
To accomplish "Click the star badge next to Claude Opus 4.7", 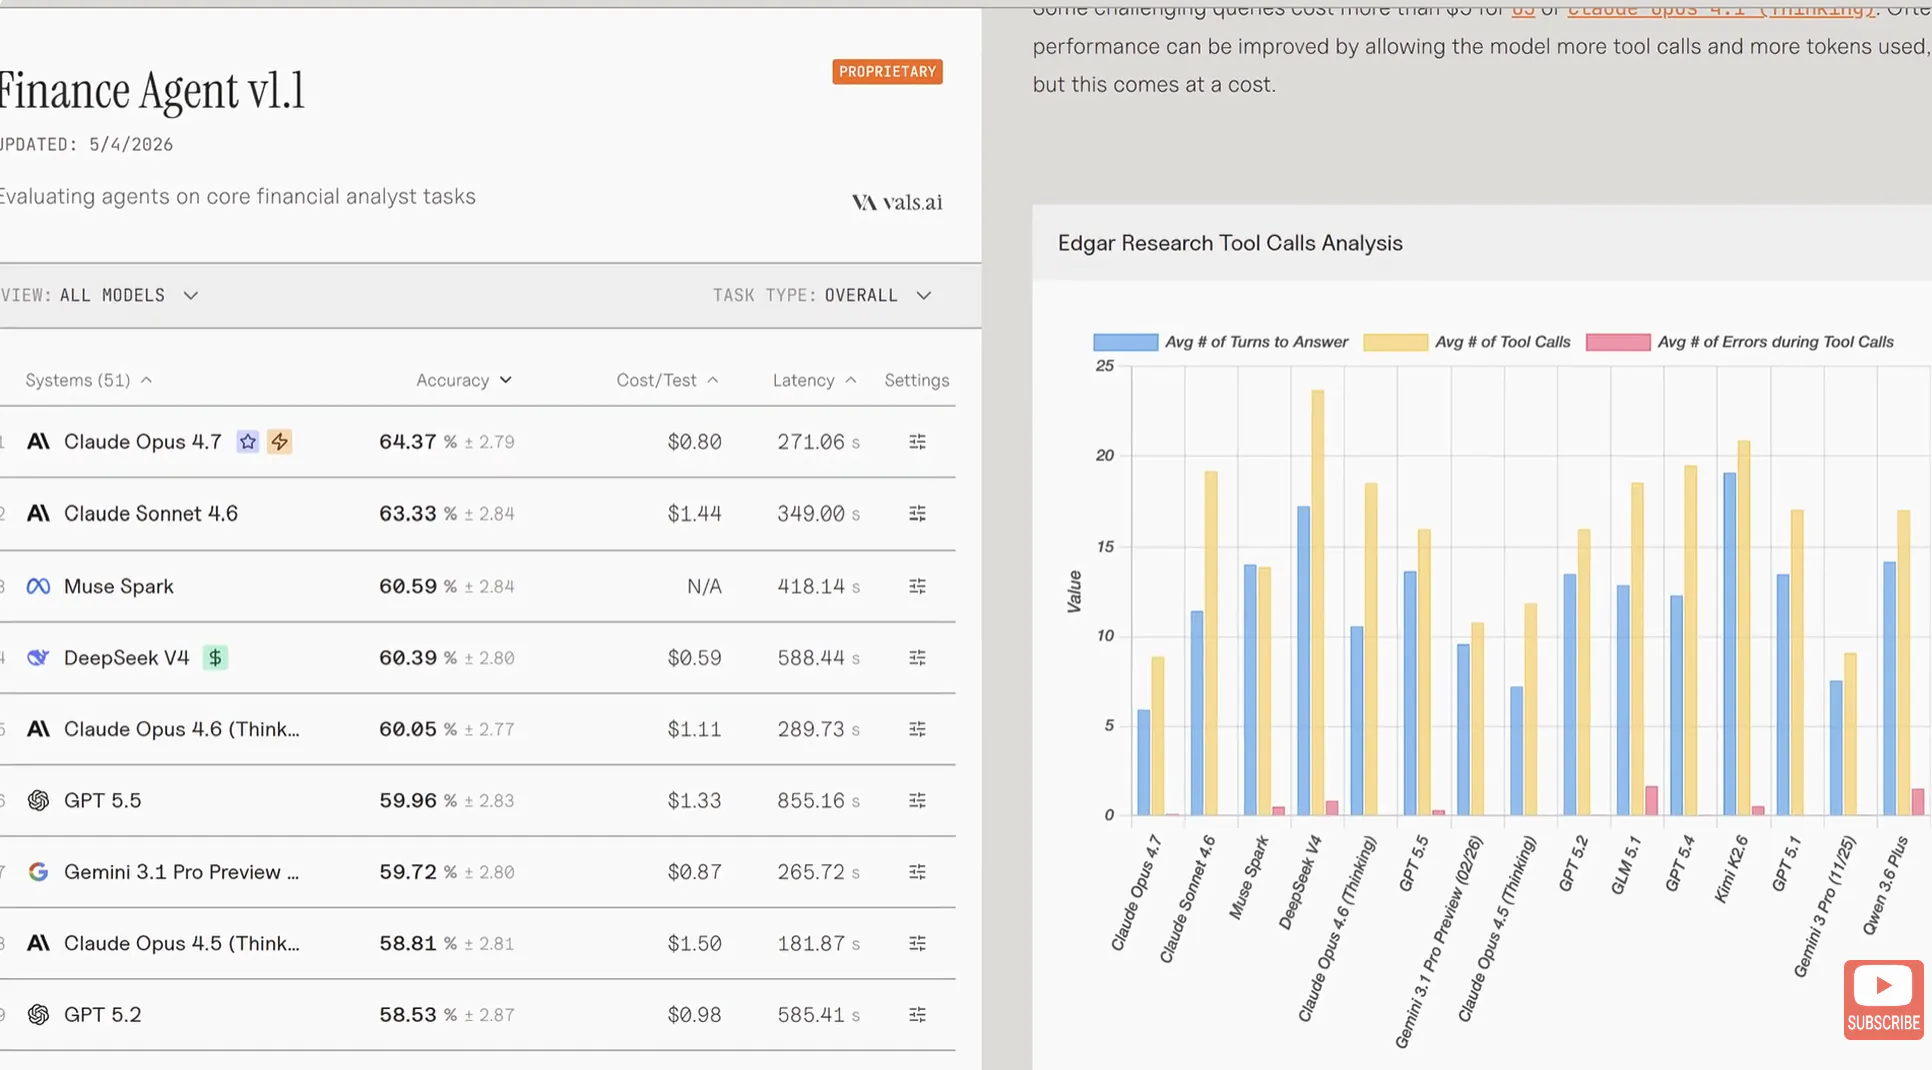I will (x=248, y=442).
